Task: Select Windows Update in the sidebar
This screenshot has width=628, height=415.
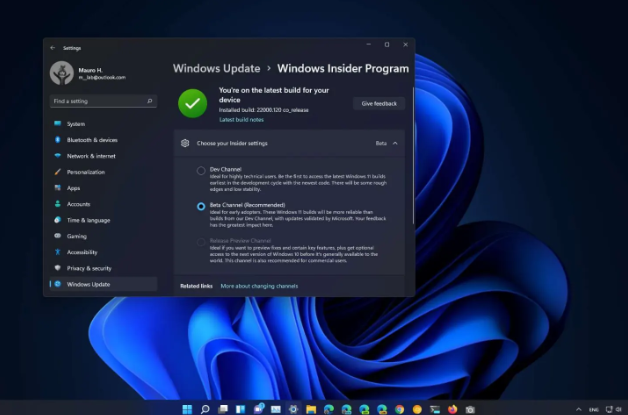Action: [103, 284]
